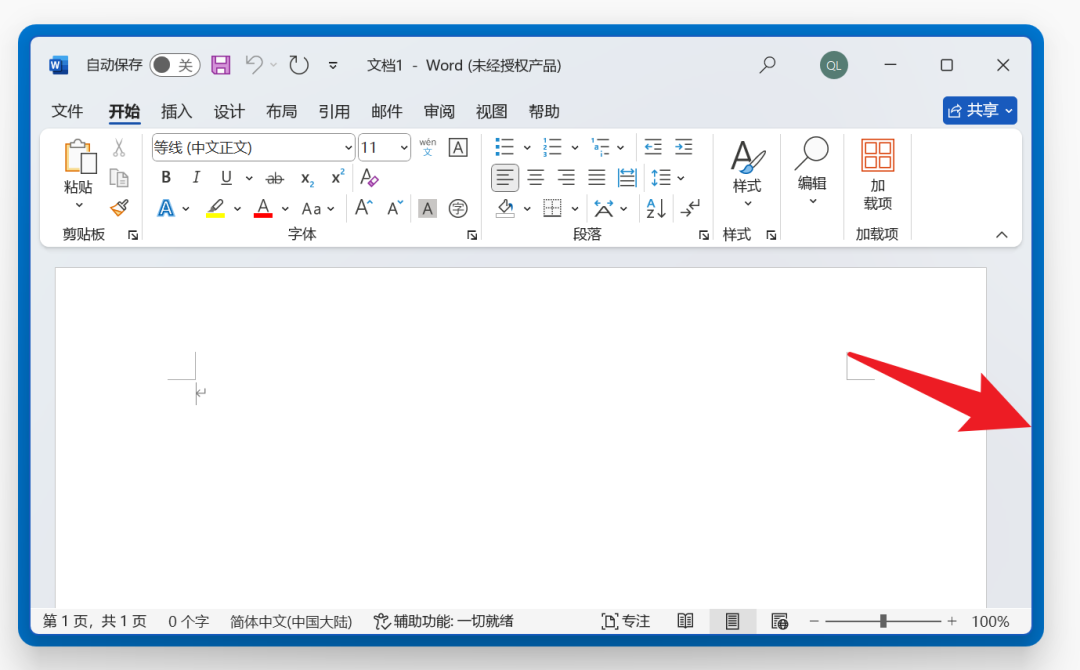
Task: Toggle the AutoSave switch
Action: [x=175, y=65]
